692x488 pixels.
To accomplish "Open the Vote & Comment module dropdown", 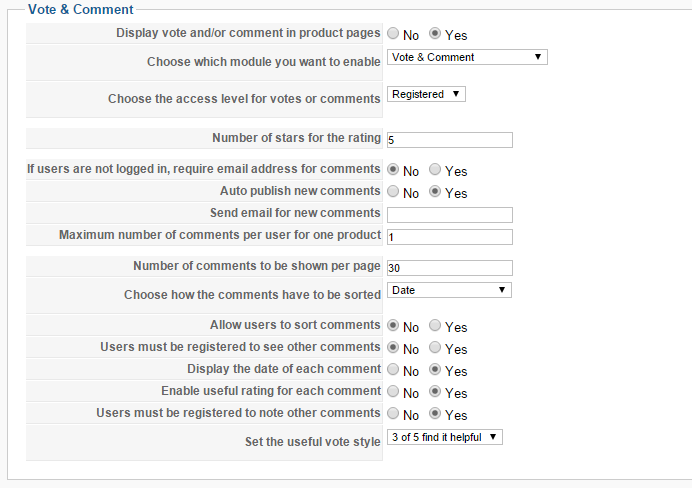I will 467,57.
